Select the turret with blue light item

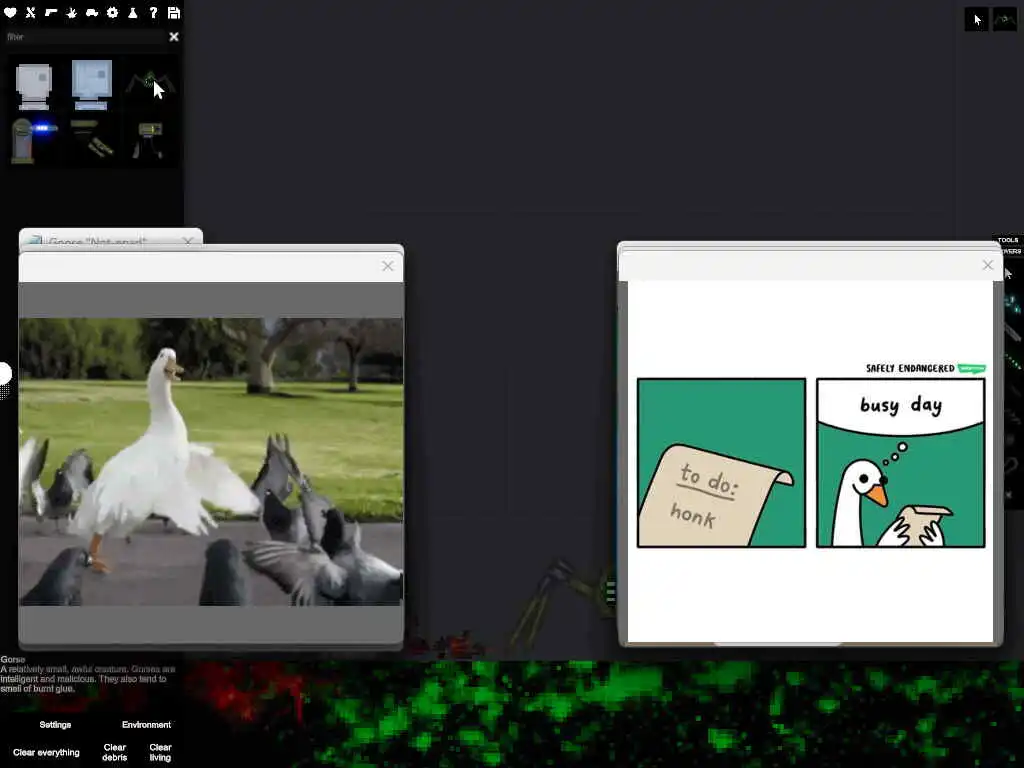[x=33, y=140]
